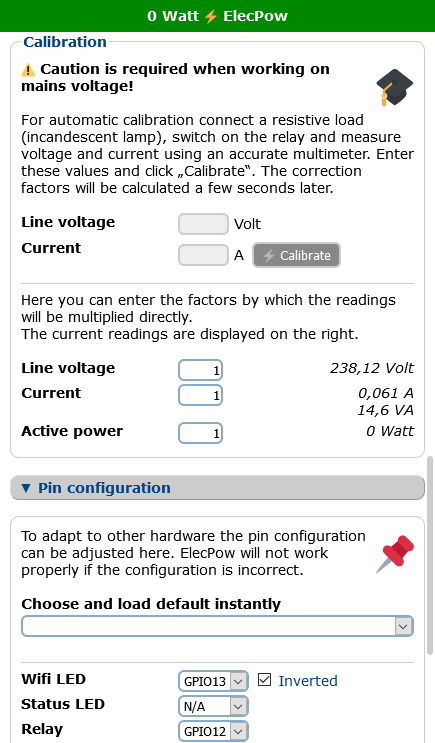Click the red pushpin icon
The height and width of the screenshot is (743, 435).
coord(395,554)
